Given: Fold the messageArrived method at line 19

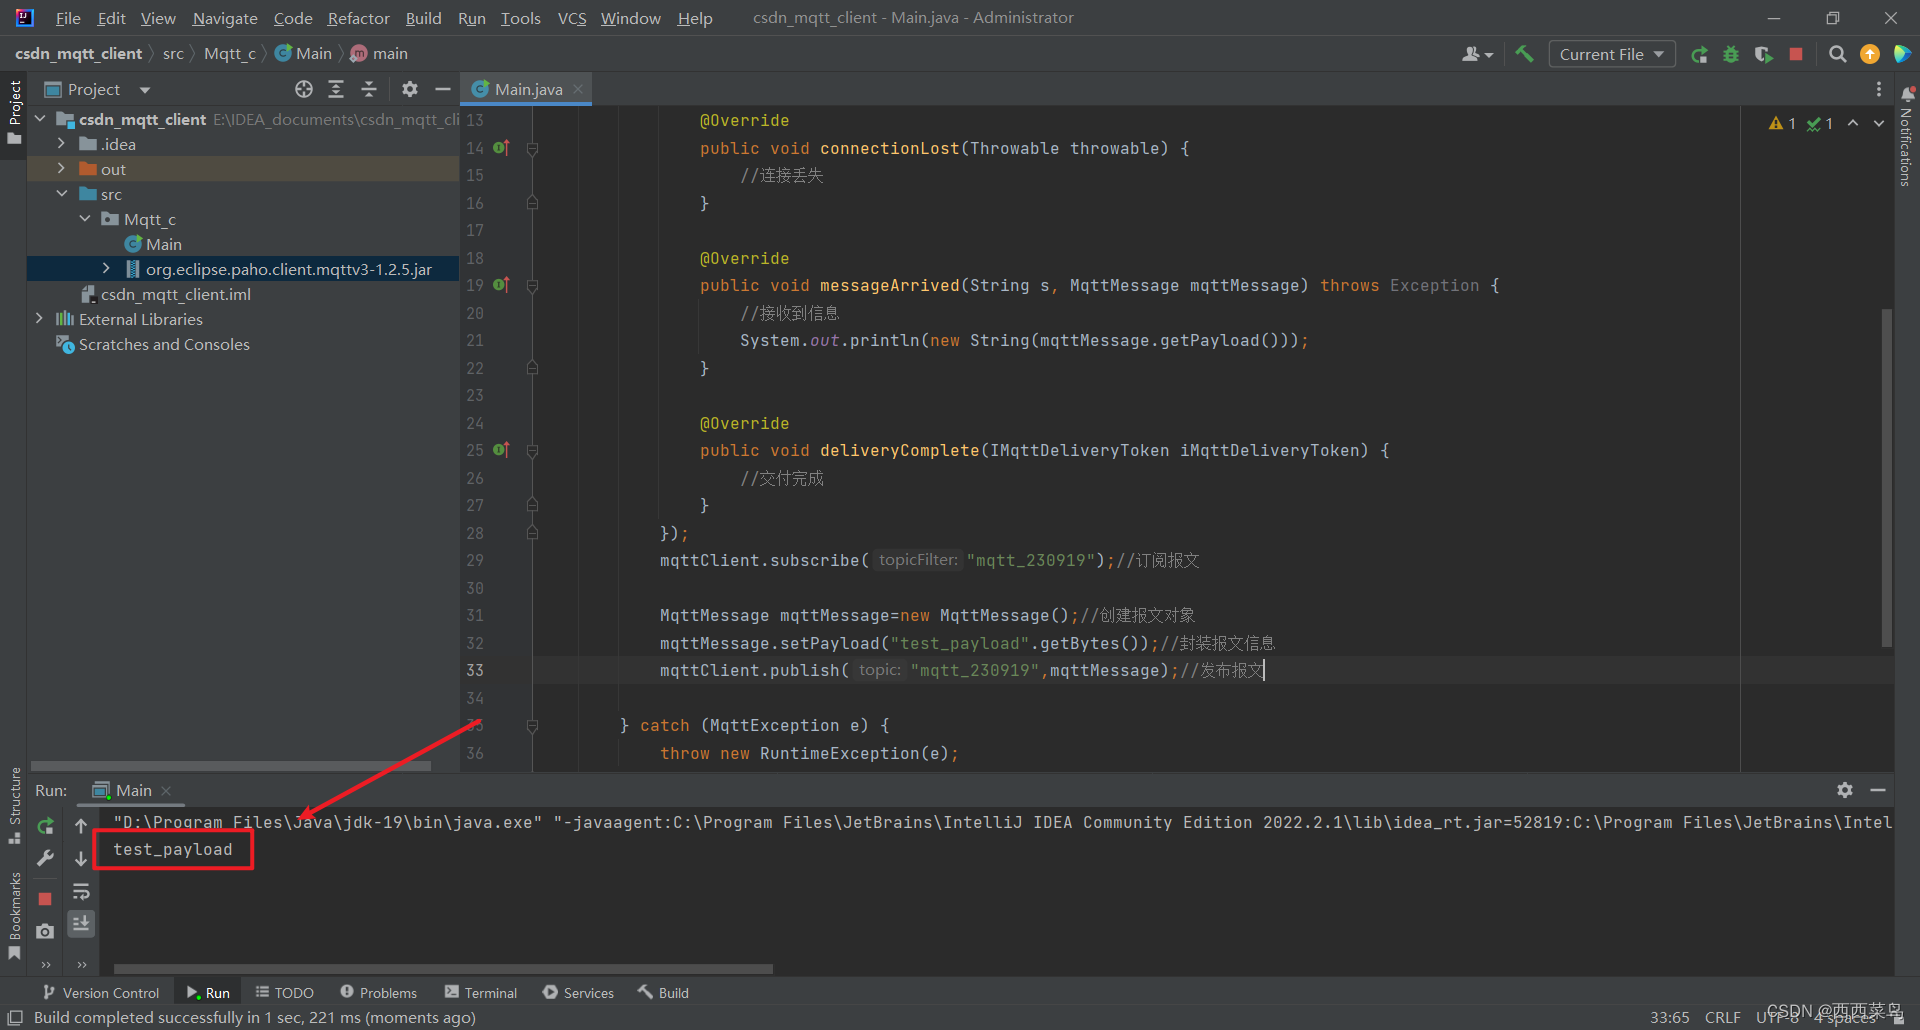Looking at the screenshot, I should (532, 285).
